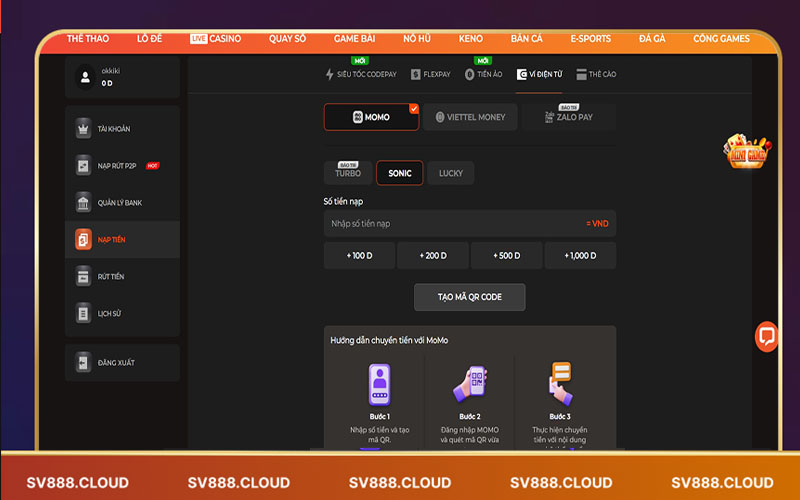The height and width of the screenshot is (500, 800).
Task: Go to Tài Khoản in the sidebar
Action: 122,129
